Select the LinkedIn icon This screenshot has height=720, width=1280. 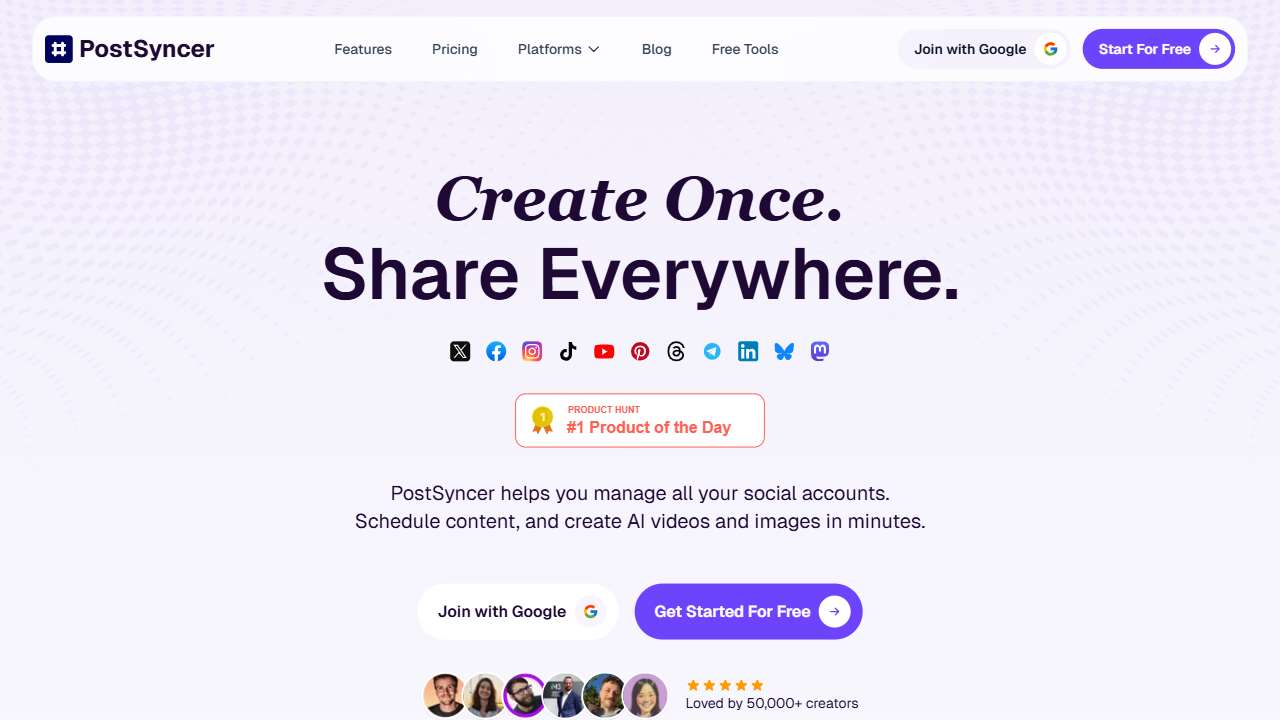[748, 351]
